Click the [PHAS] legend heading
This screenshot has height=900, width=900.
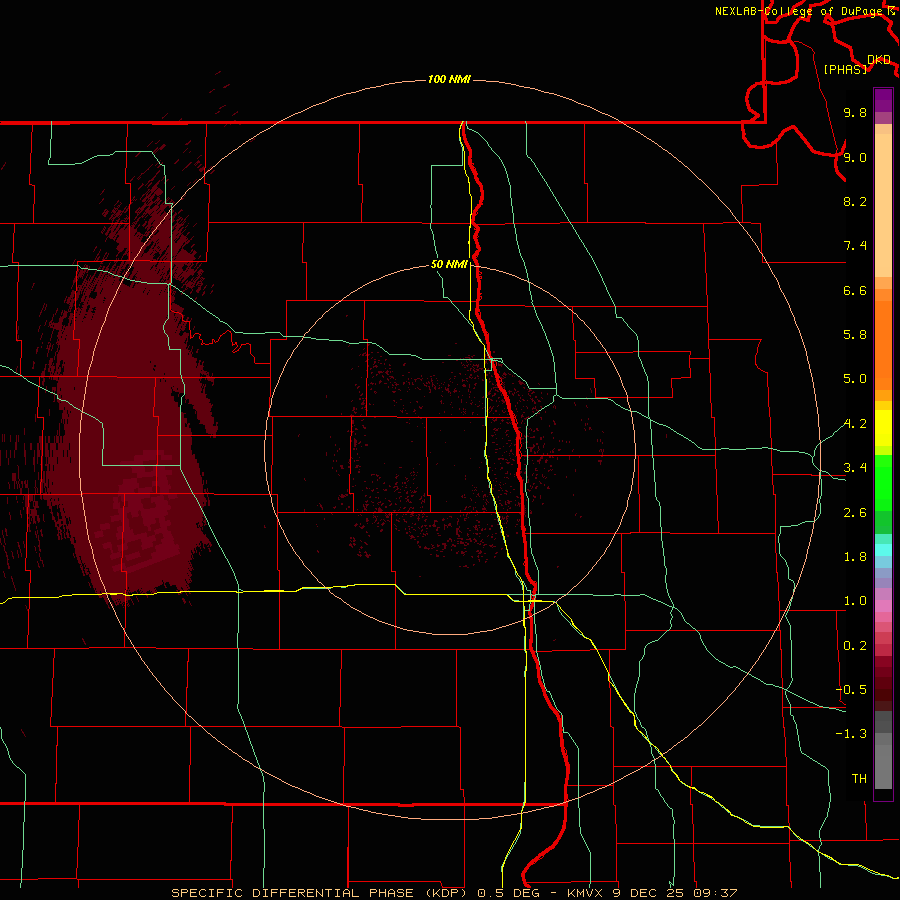coord(845,69)
